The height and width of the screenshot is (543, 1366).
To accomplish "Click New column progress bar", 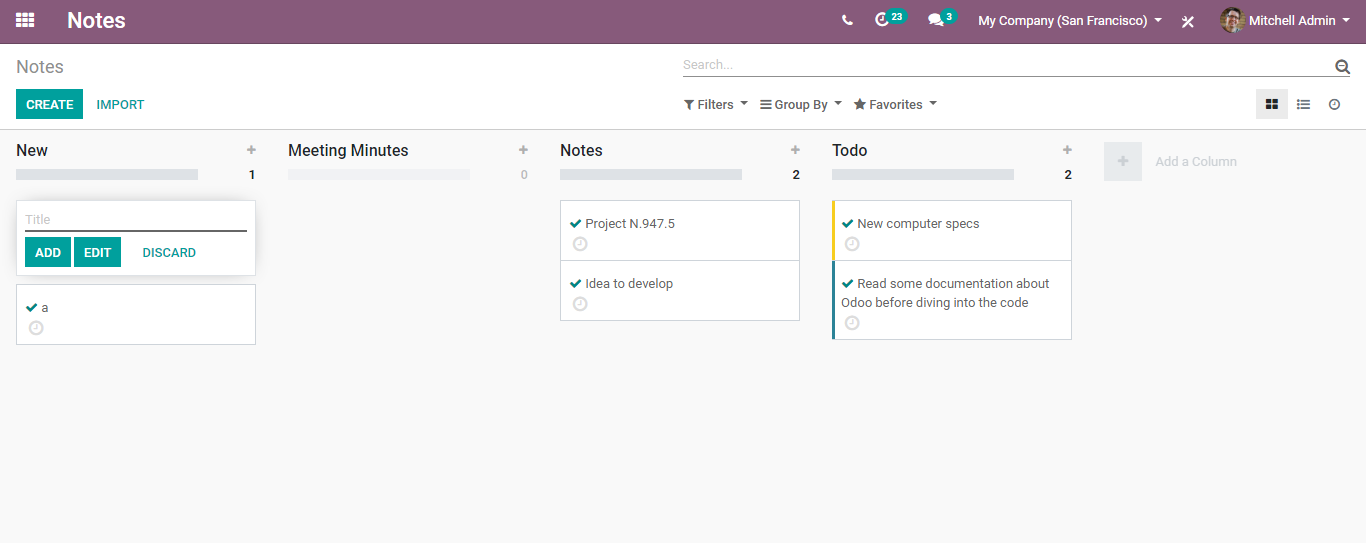I will point(107,174).
